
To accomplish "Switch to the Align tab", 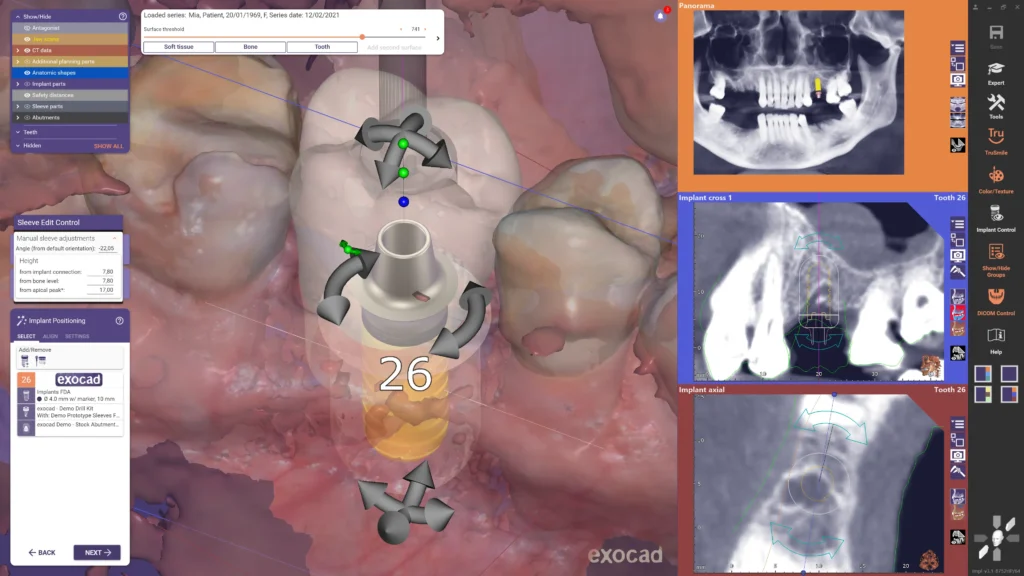I will click(49, 336).
